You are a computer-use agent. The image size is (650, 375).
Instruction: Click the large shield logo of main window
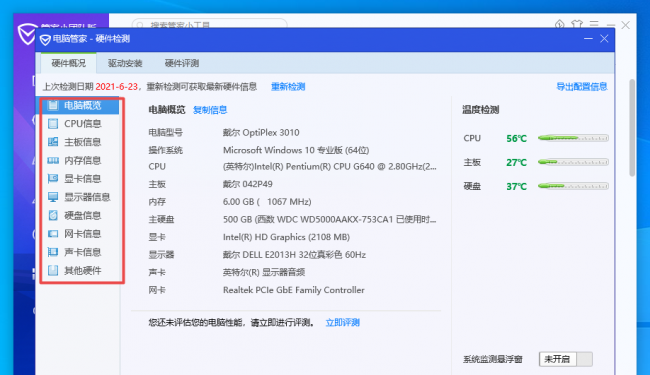(x=27, y=34)
